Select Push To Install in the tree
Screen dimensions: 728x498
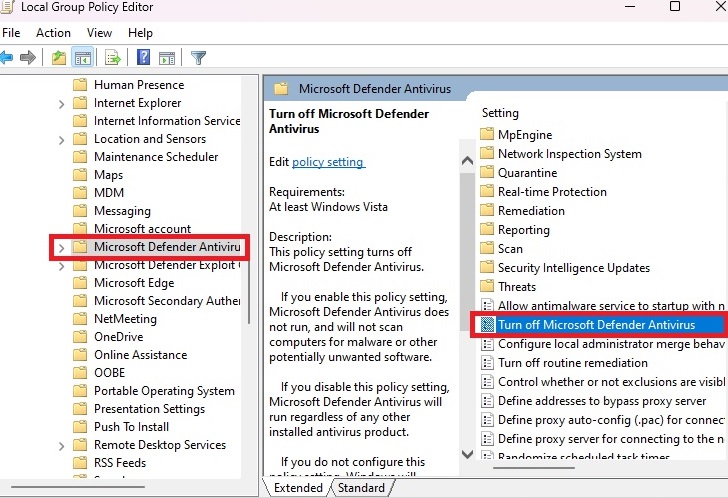131,427
